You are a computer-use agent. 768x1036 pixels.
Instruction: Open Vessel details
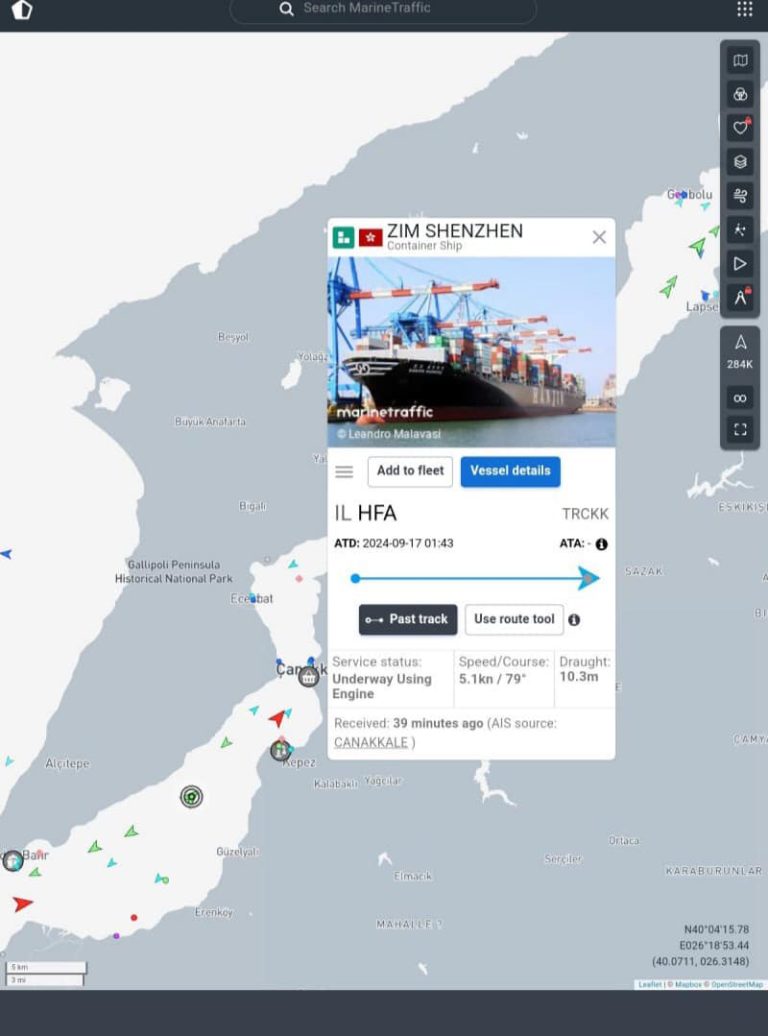click(510, 471)
